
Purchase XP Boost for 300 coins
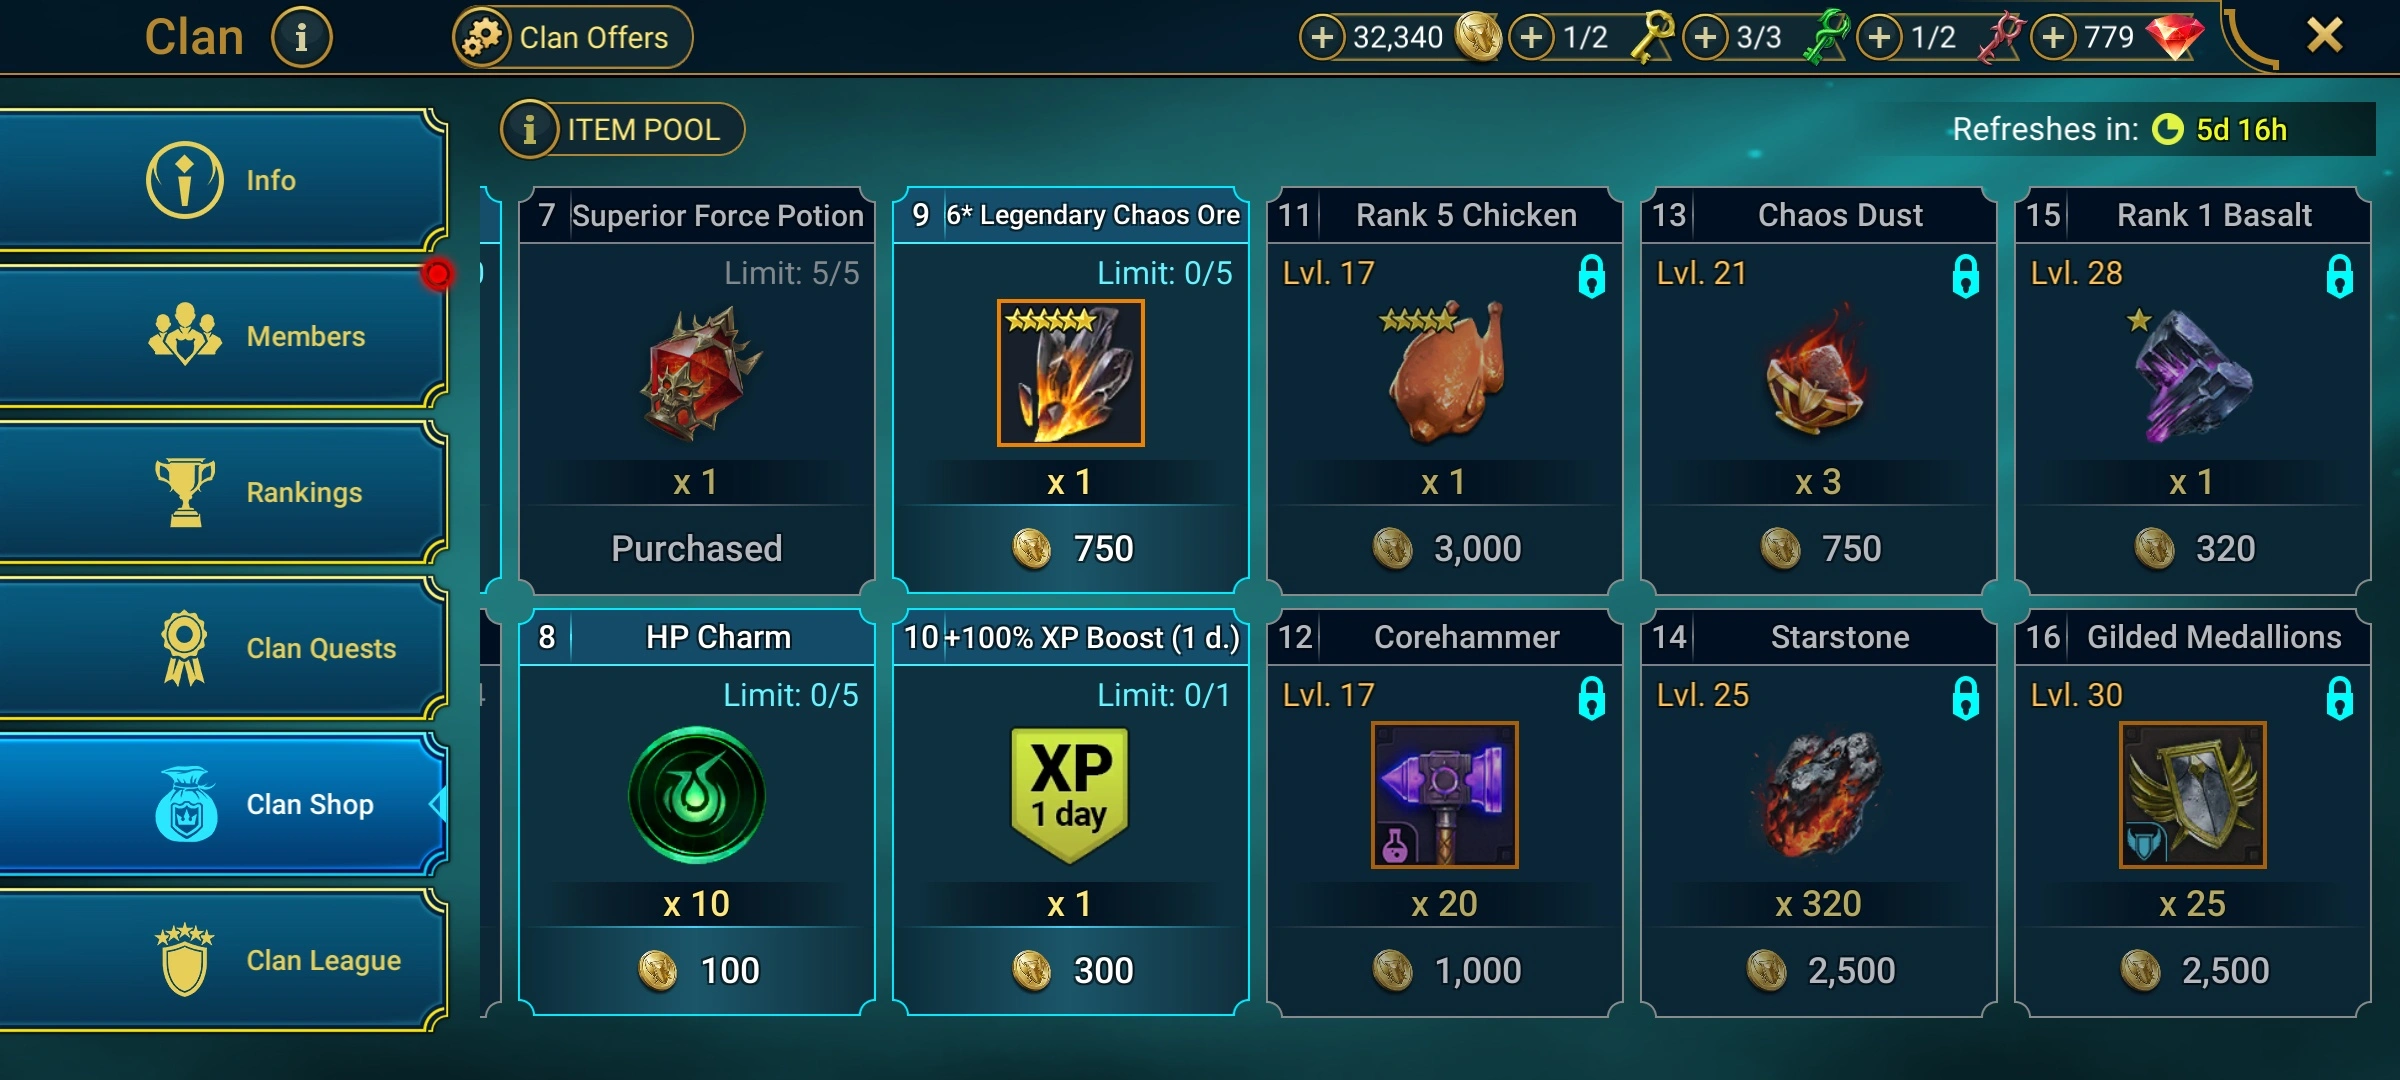pyautogui.click(x=1072, y=970)
